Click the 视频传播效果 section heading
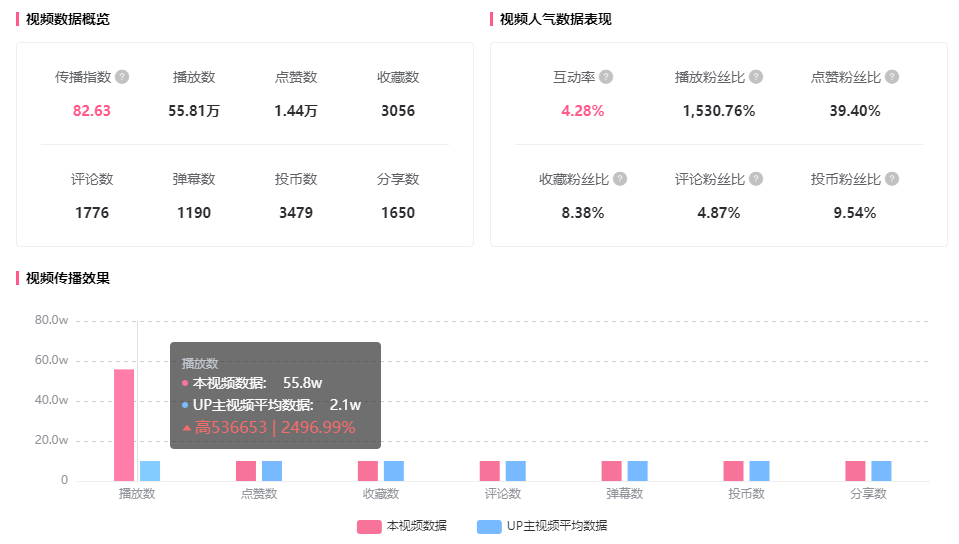This screenshot has width=959, height=544. (67, 278)
